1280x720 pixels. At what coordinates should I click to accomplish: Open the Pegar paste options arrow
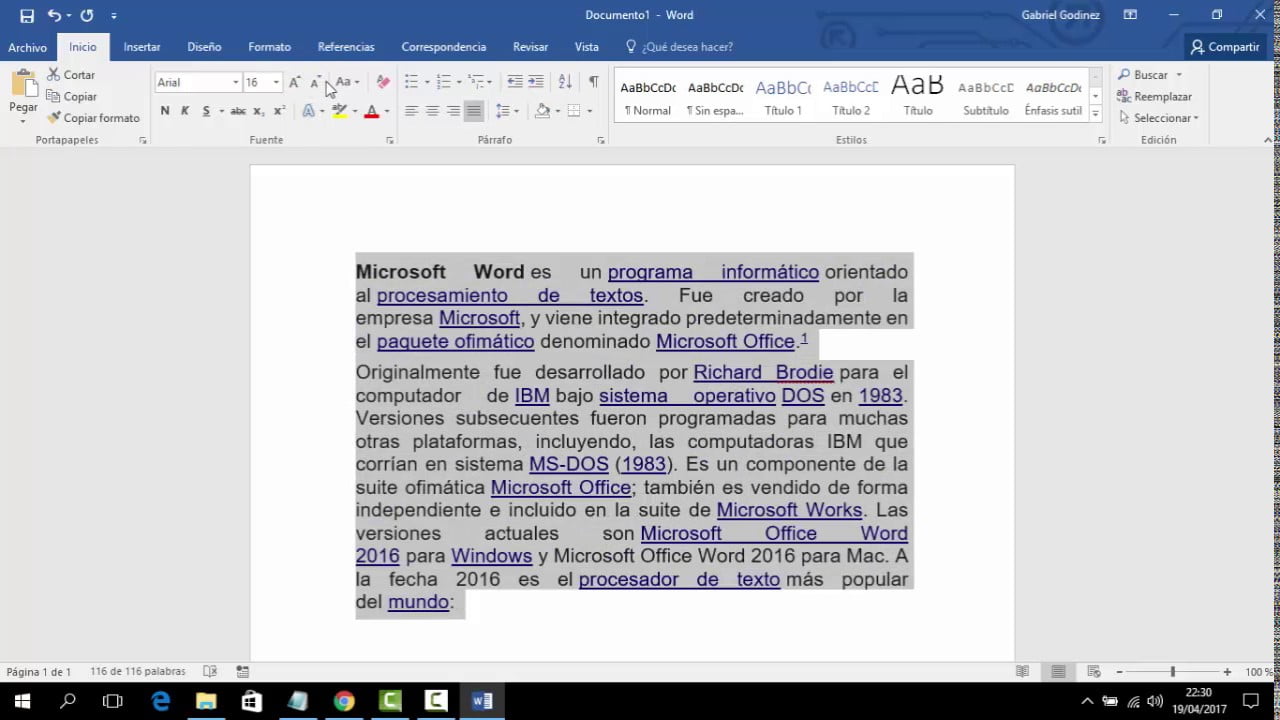pos(23,121)
